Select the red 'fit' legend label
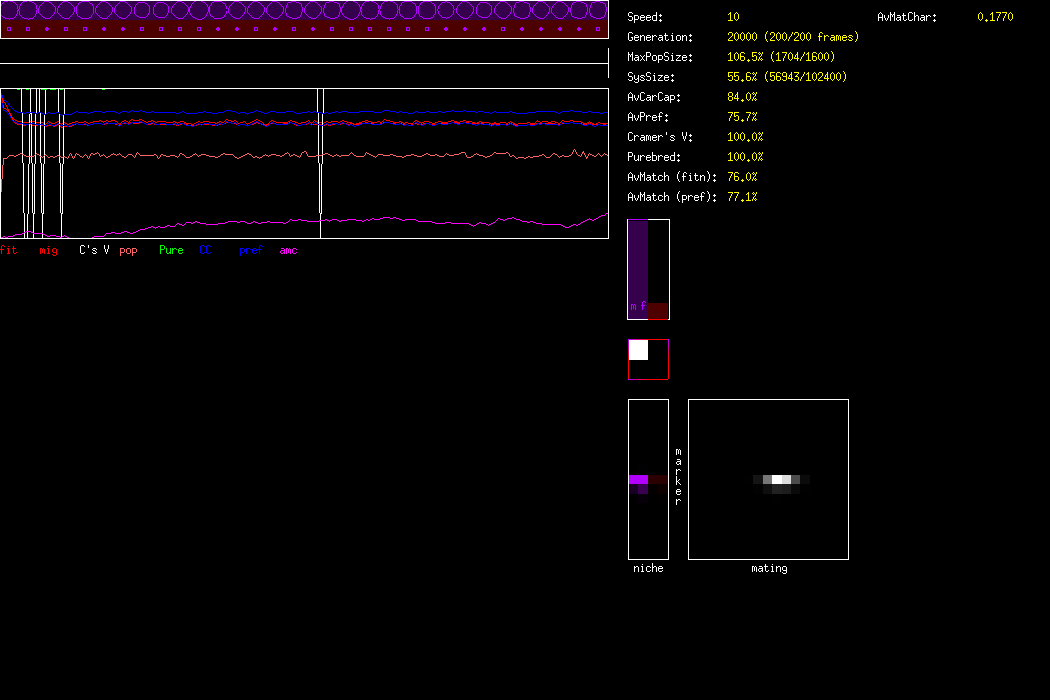 9,250
